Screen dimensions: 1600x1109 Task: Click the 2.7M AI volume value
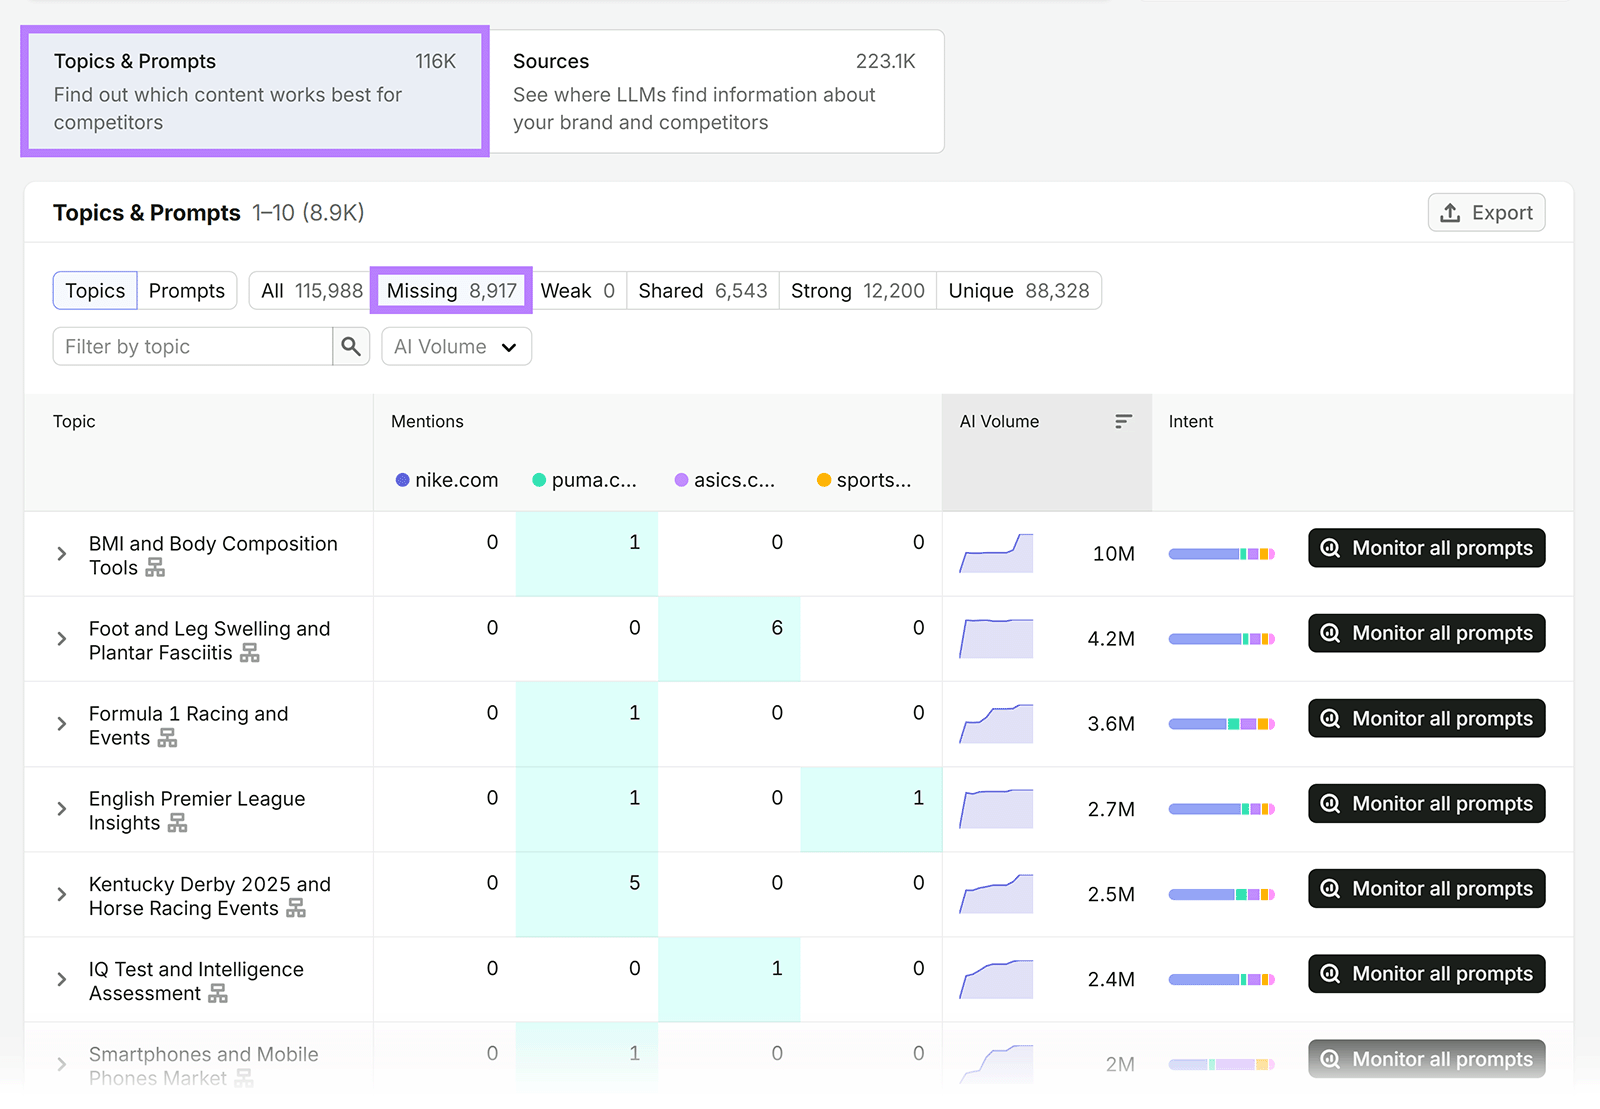(x=1111, y=809)
